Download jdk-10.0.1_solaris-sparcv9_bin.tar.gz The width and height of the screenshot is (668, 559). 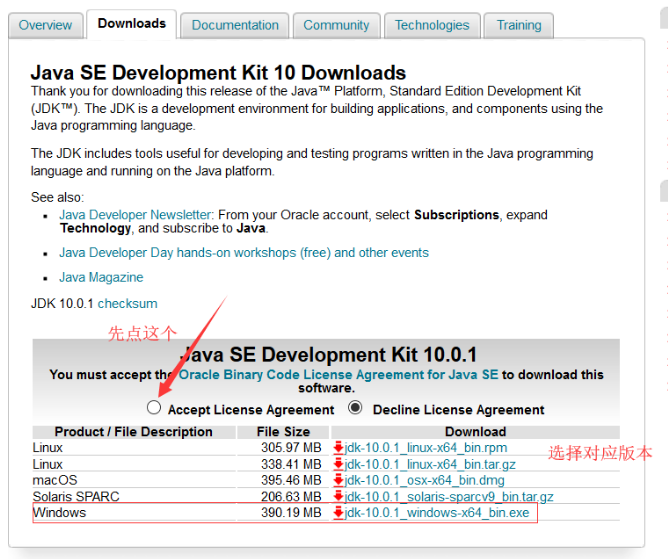click(x=449, y=497)
